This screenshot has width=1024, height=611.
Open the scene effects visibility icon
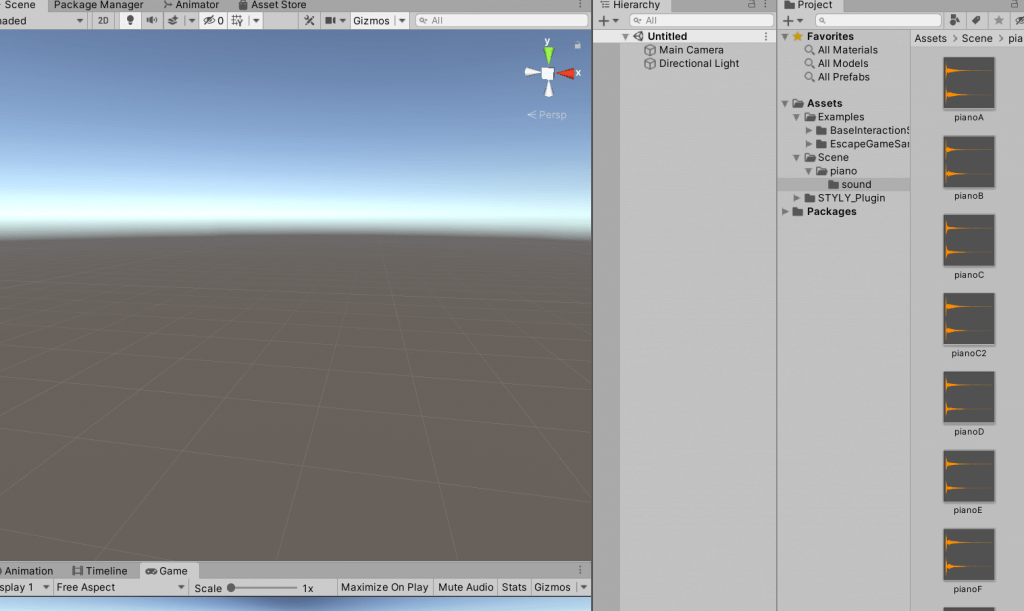click(x=172, y=20)
